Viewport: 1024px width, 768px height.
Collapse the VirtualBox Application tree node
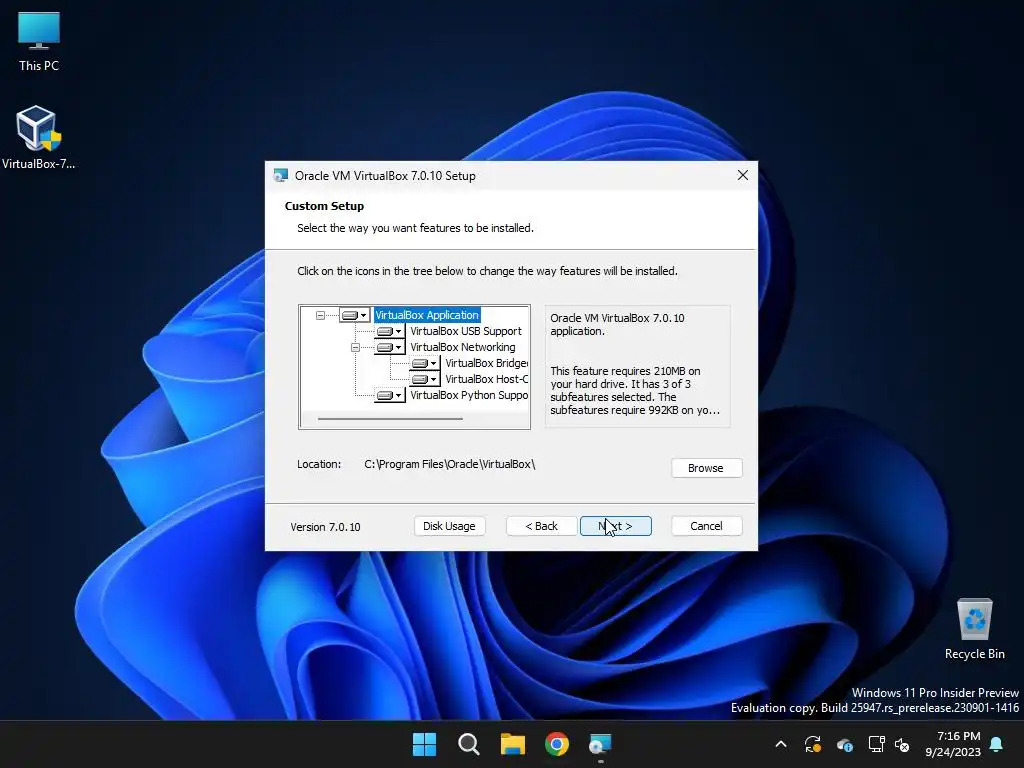[x=320, y=315]
